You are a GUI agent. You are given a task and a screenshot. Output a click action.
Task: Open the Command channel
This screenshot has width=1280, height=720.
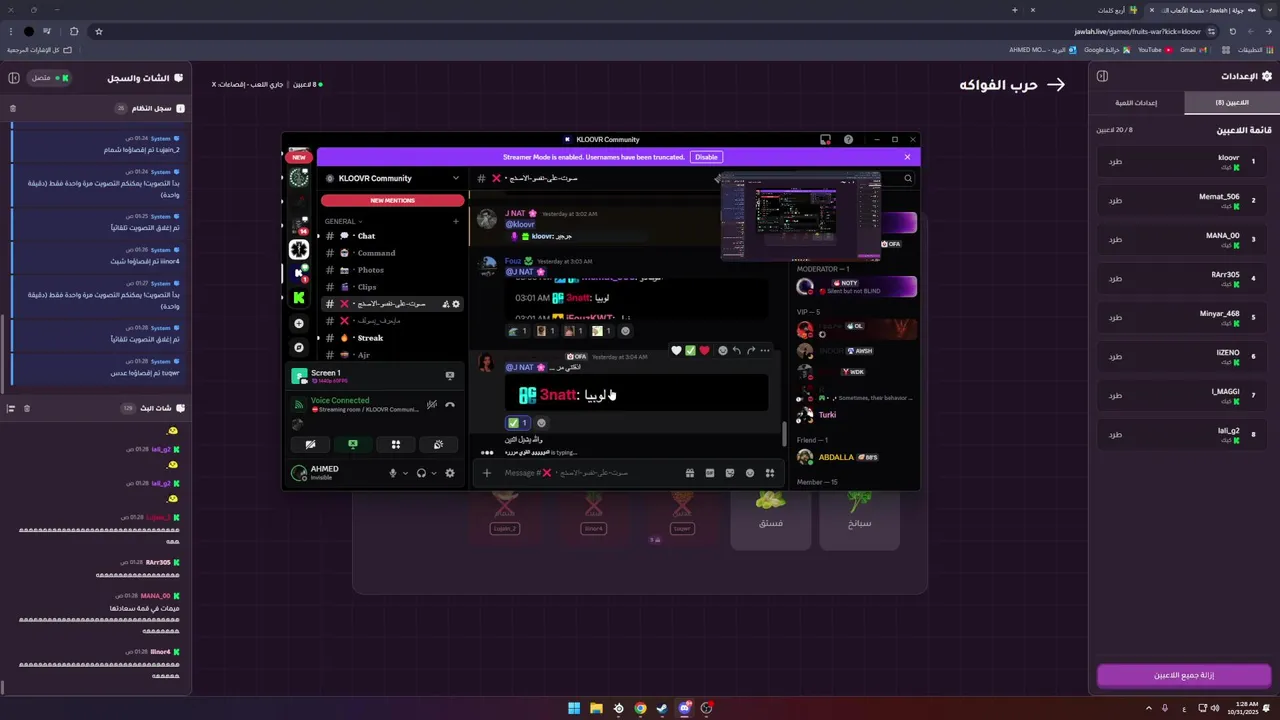392,253
